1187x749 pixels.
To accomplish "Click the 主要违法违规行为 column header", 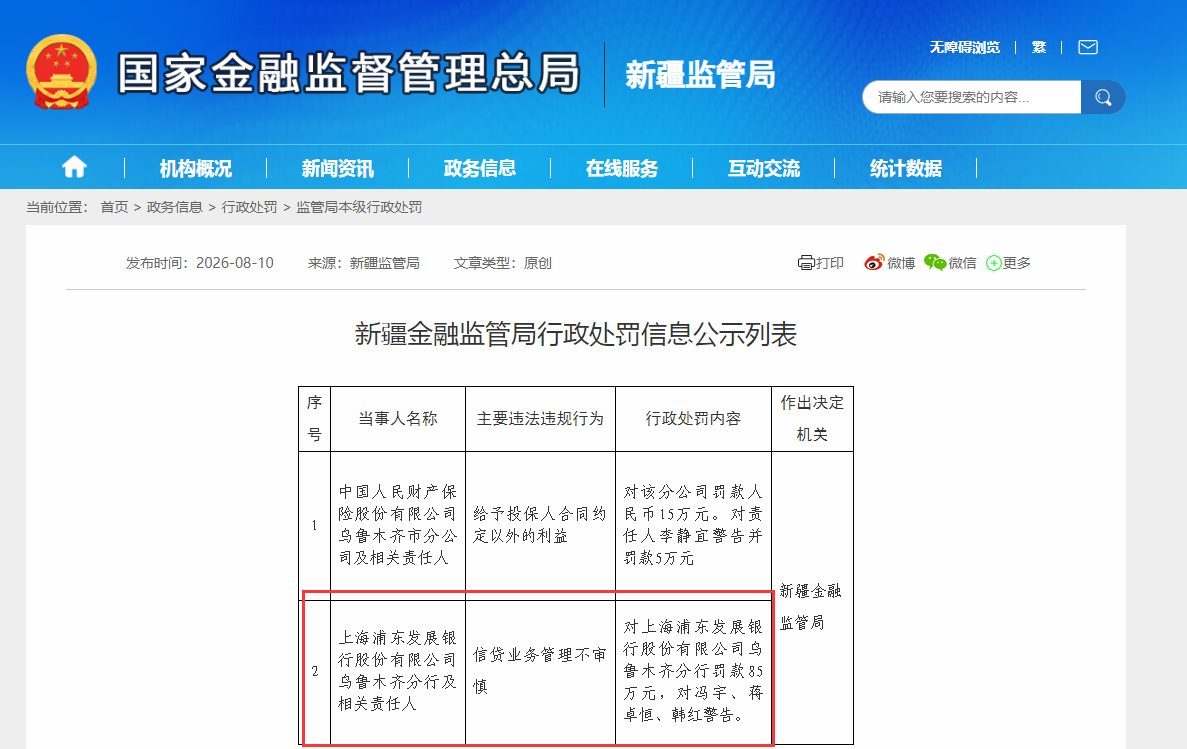I will (x=540, y=419).
